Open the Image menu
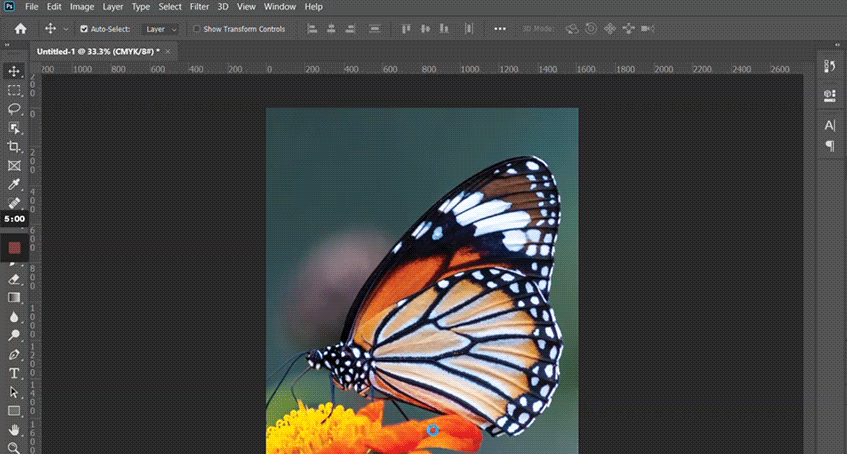Screen dimensions: 847x454 (82, 7)
